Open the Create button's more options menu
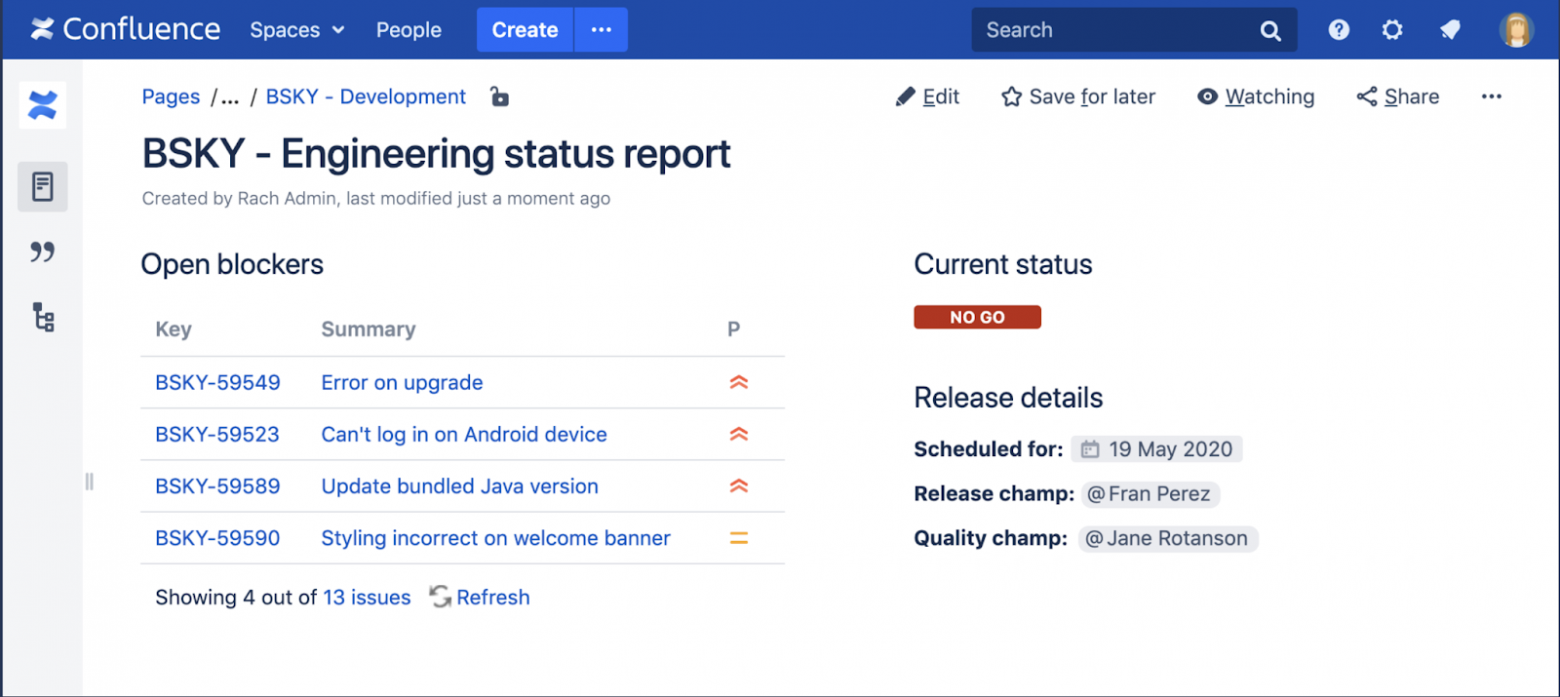The width and height of the screenshot is (1560, 697). pos(600,30)
